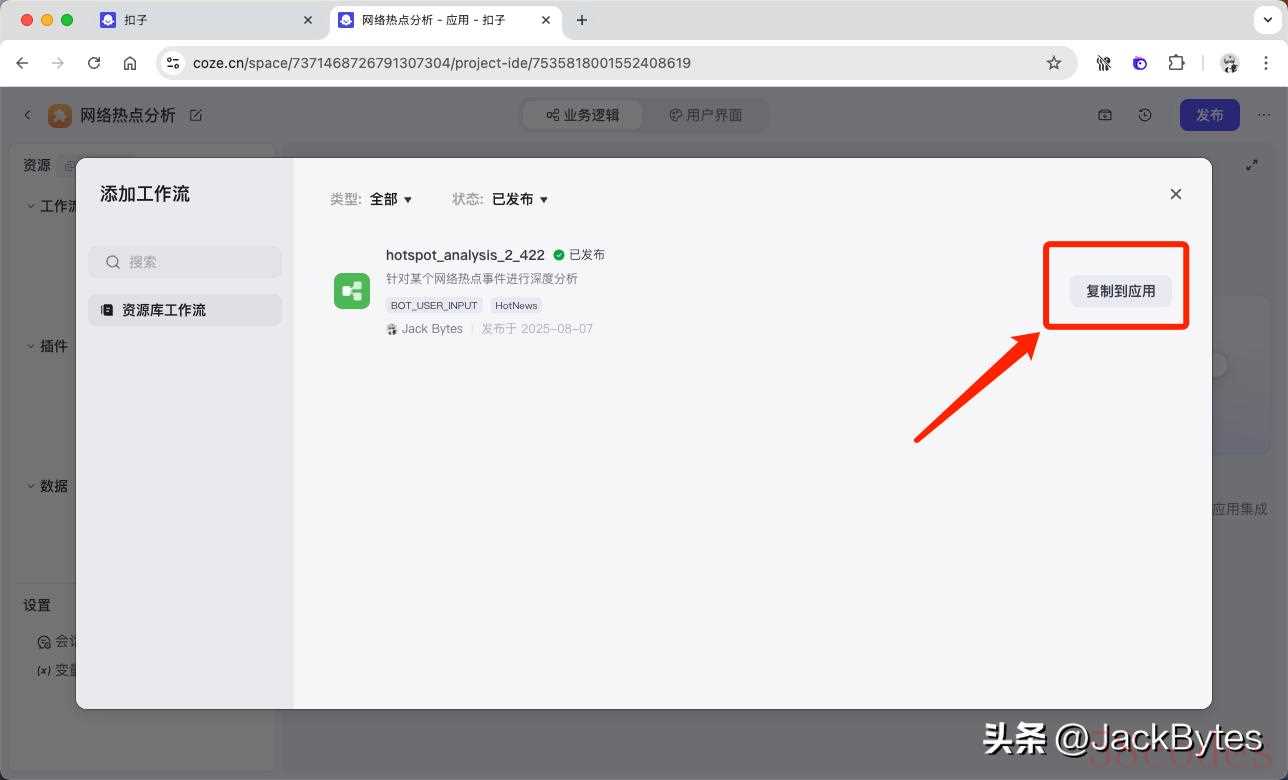1288x780 pixels.
Task: Click the author name Jack Bytes
Action: 432,329
